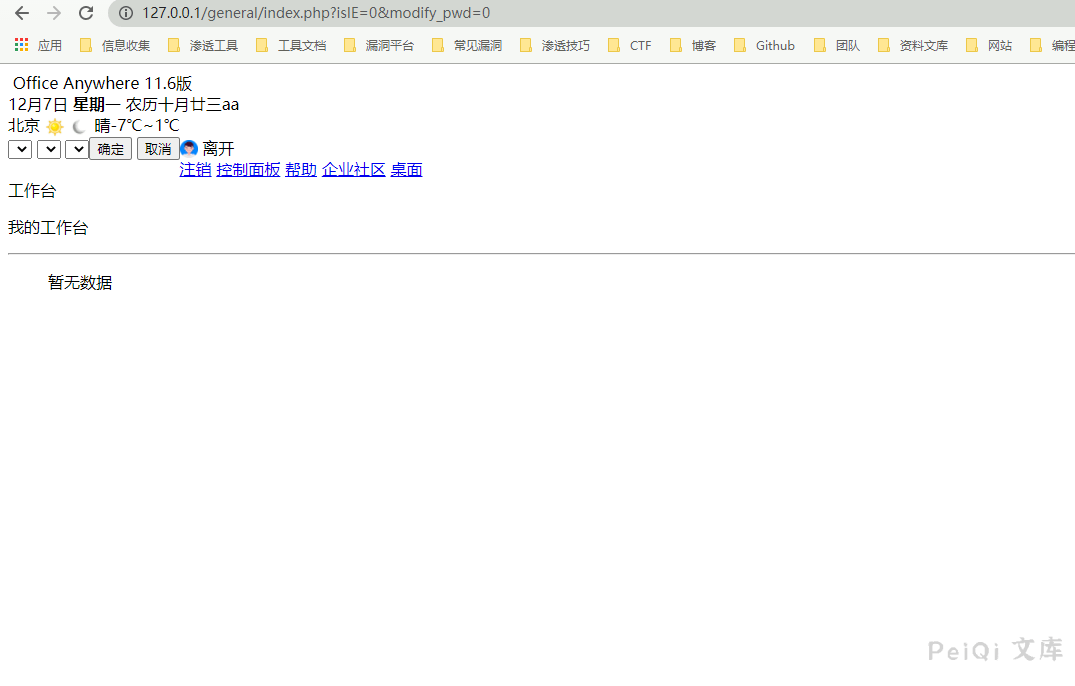
Task: Expand the second weather location dropdown
Action: pos(48,149)
